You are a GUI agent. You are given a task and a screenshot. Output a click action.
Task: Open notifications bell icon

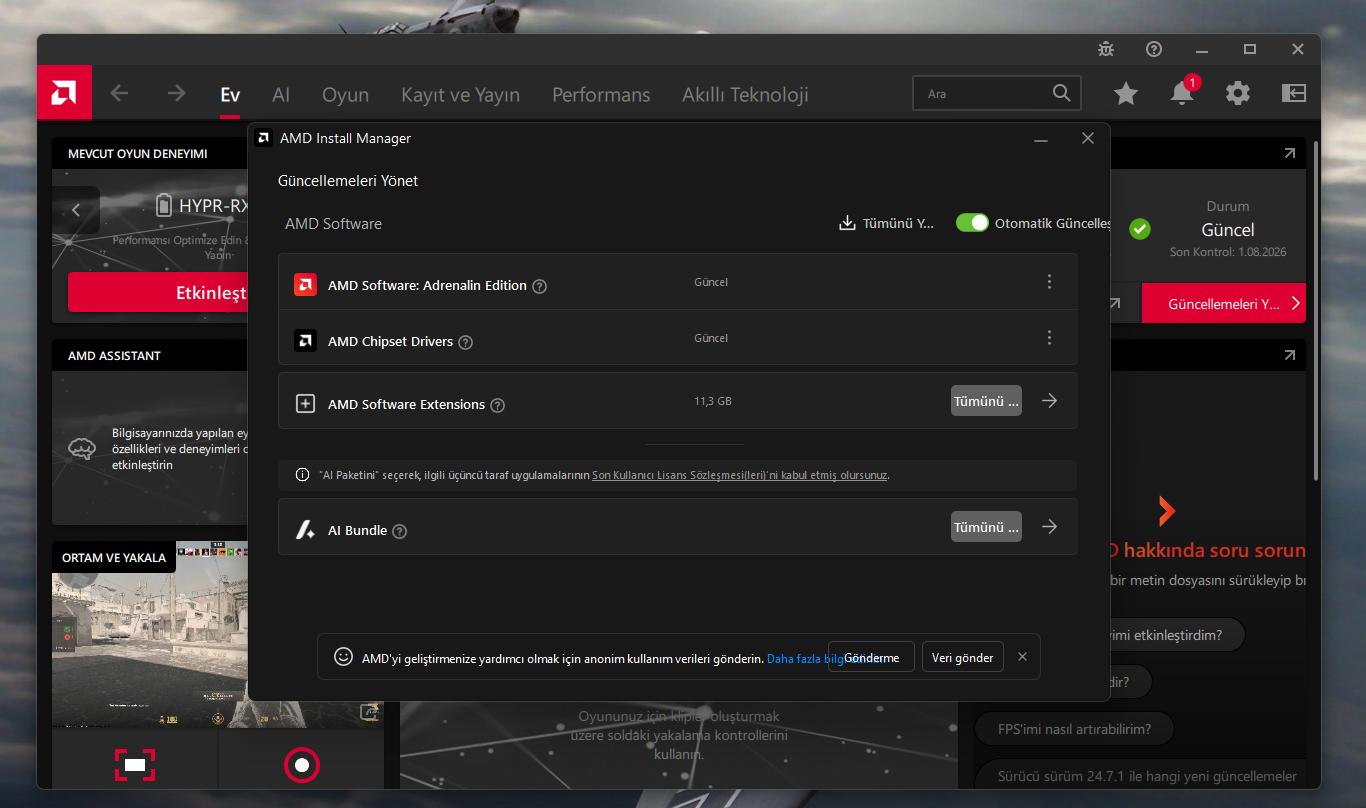(x=1182, y=93)
